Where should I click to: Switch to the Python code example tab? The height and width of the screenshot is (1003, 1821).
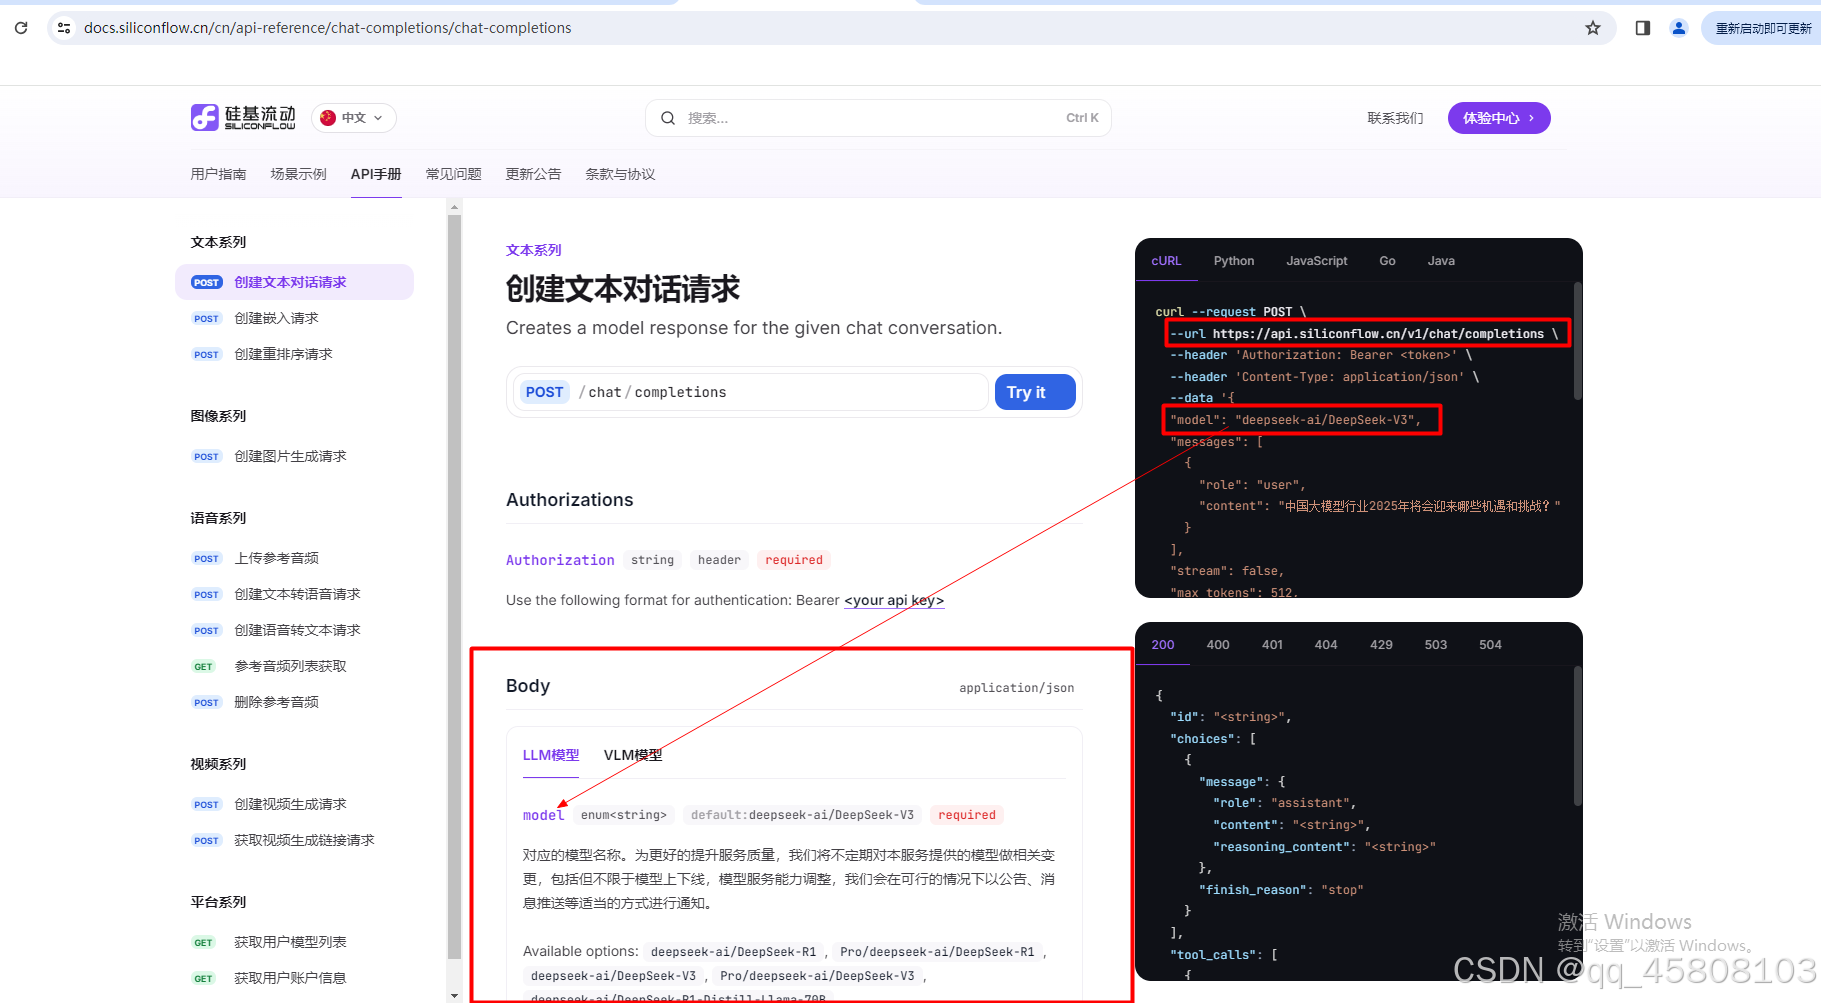(1233, 261)
